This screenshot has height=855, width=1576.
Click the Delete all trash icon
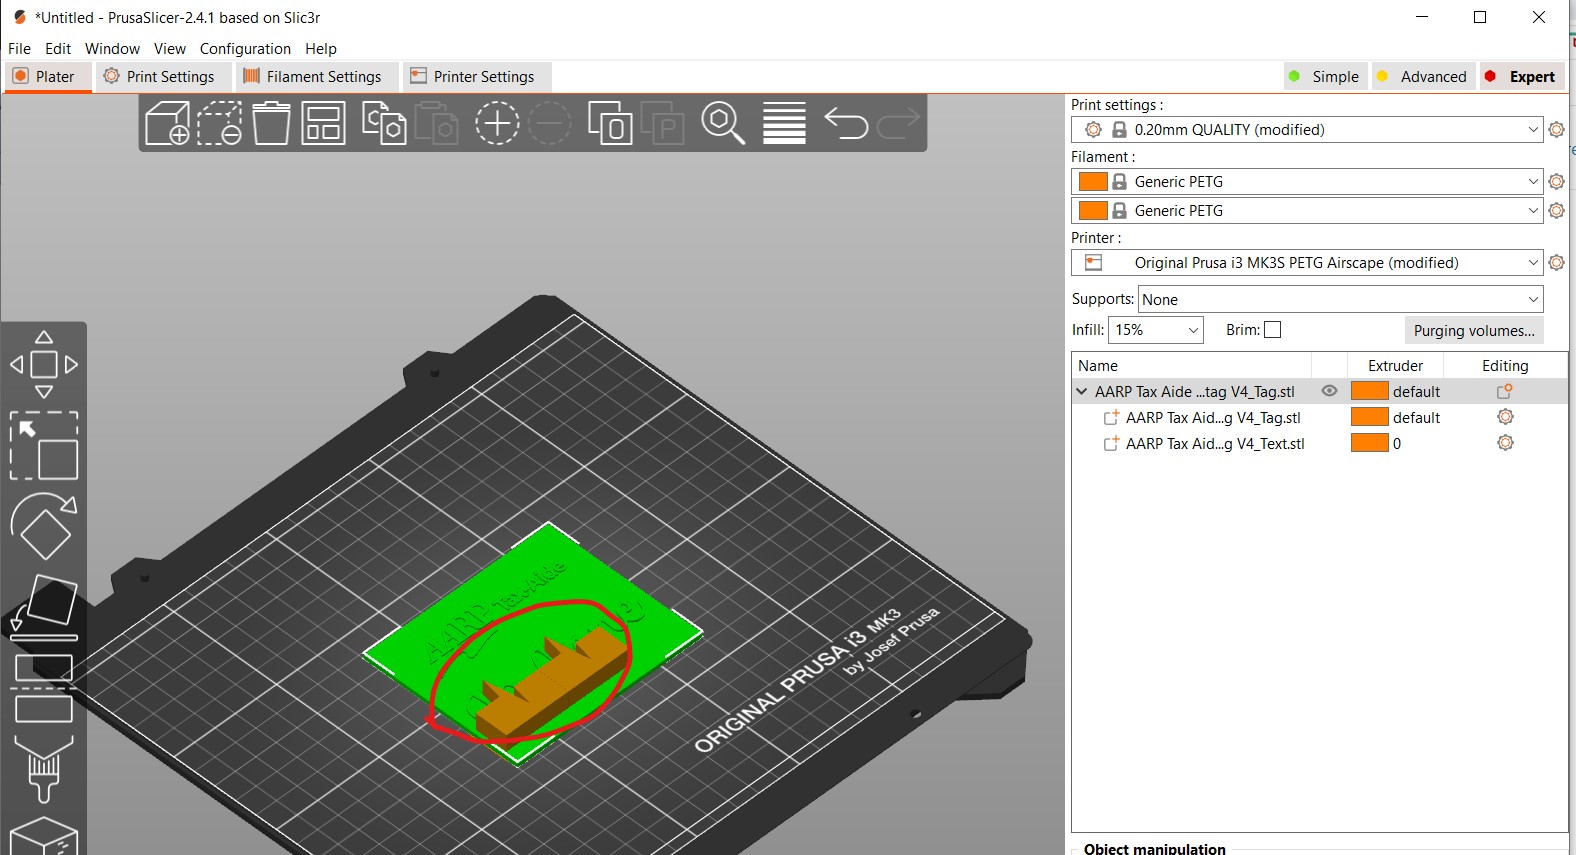tap(271, 123)
